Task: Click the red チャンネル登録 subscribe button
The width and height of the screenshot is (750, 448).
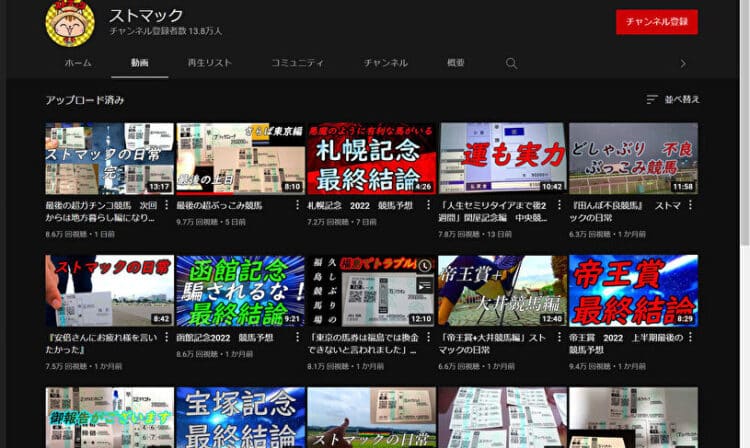Action: point(657,22)
